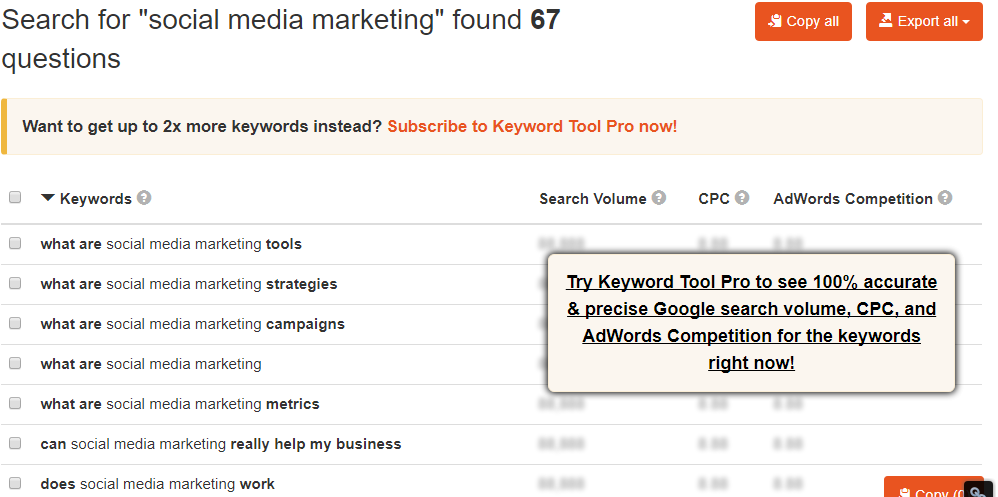This screenshot has width=998, height=497.
Task: Select checkbox for 'social media marketing strategies'
Action: click(x=15, y=283)
